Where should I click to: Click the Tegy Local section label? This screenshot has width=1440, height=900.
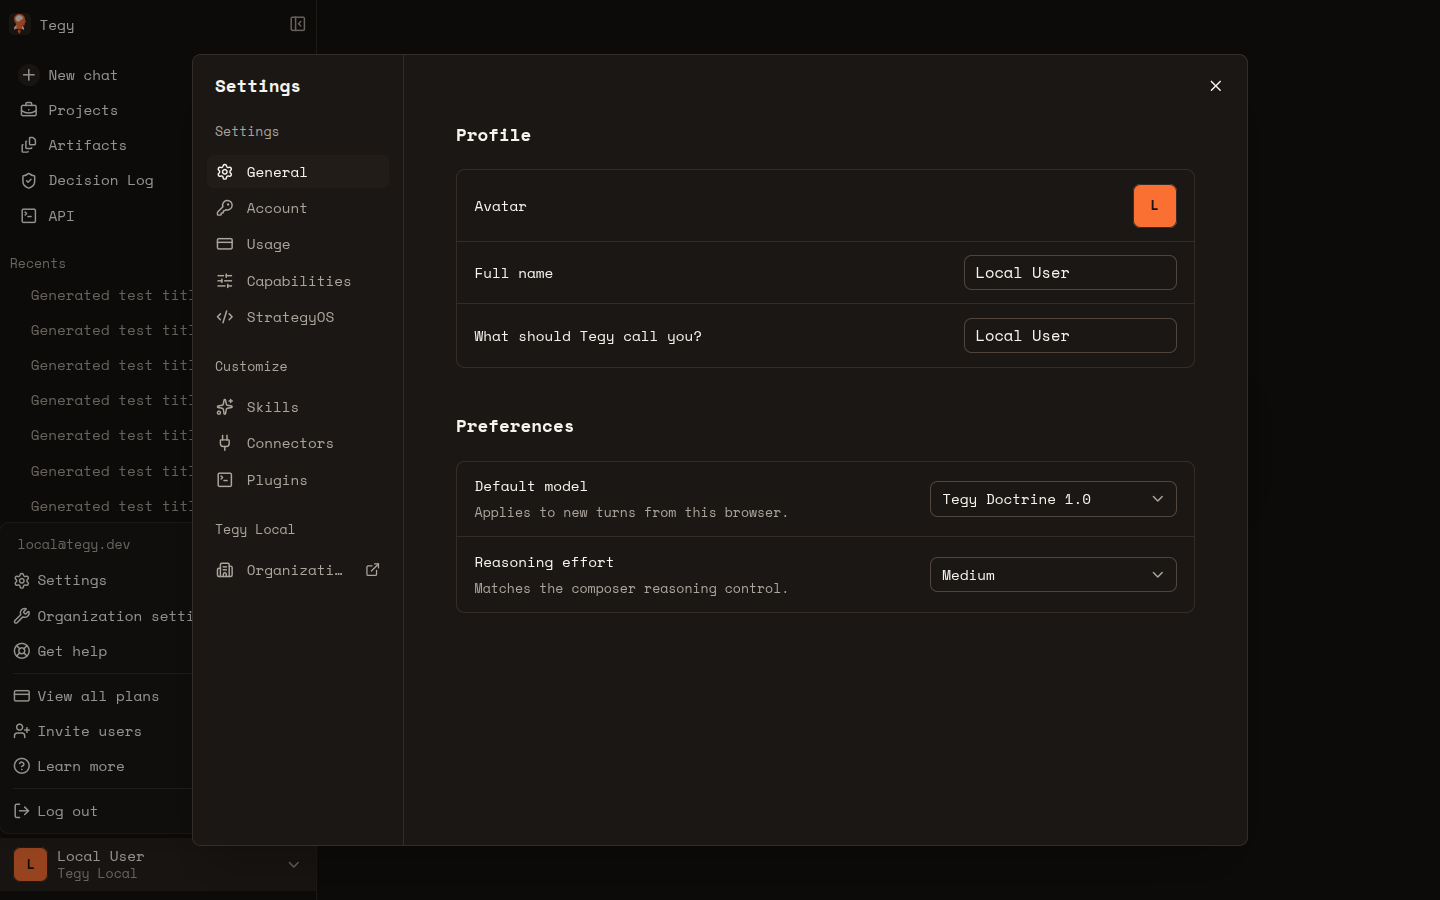point(255,529)
